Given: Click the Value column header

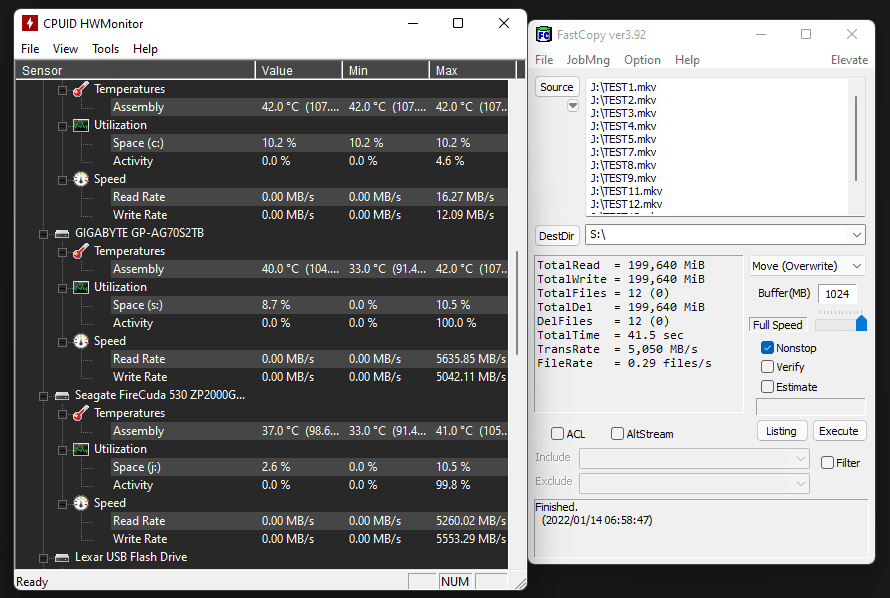Looking at the screenshot, I should point(299,70).
